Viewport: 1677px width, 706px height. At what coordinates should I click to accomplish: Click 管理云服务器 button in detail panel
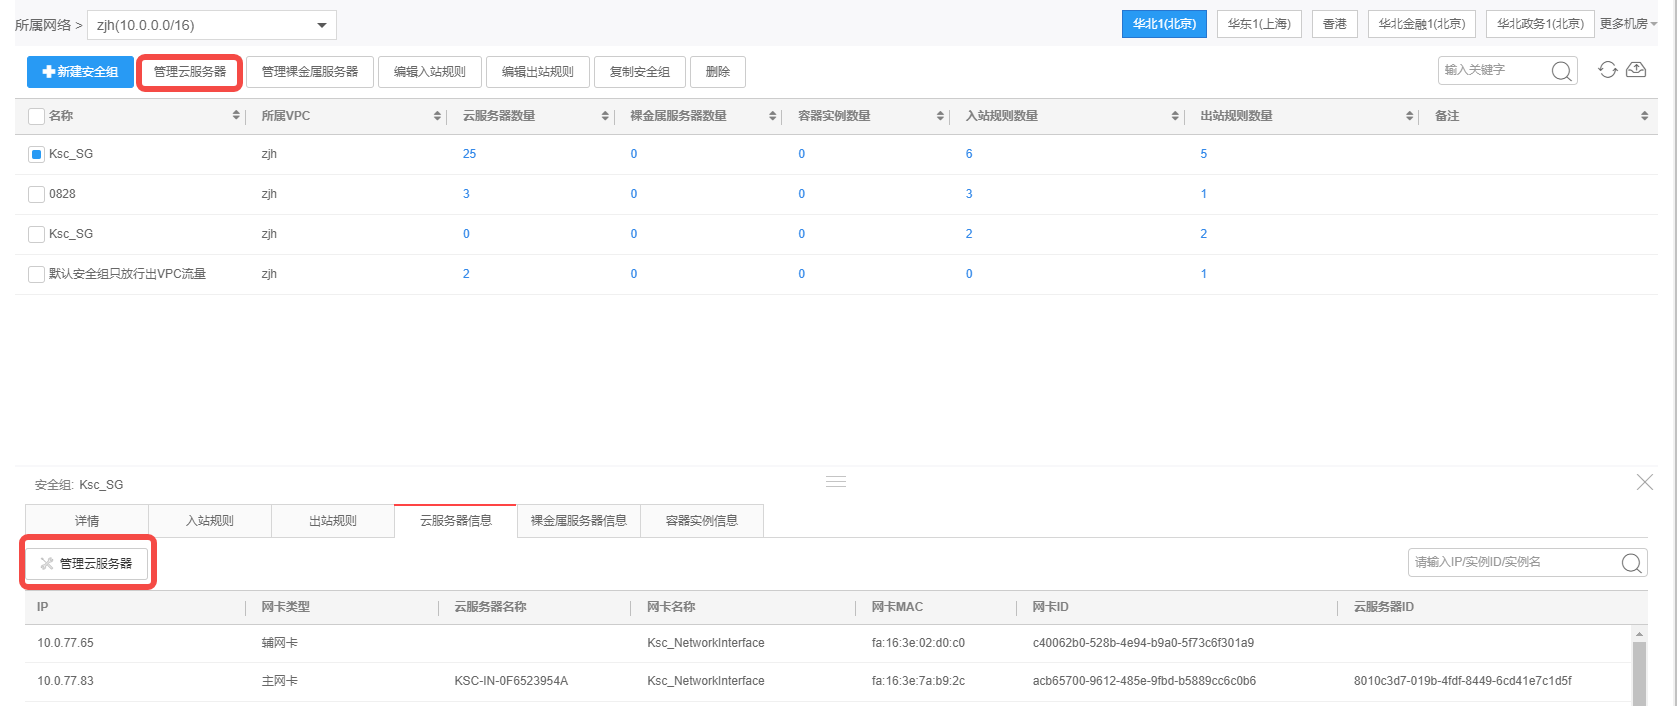(88, 564)
